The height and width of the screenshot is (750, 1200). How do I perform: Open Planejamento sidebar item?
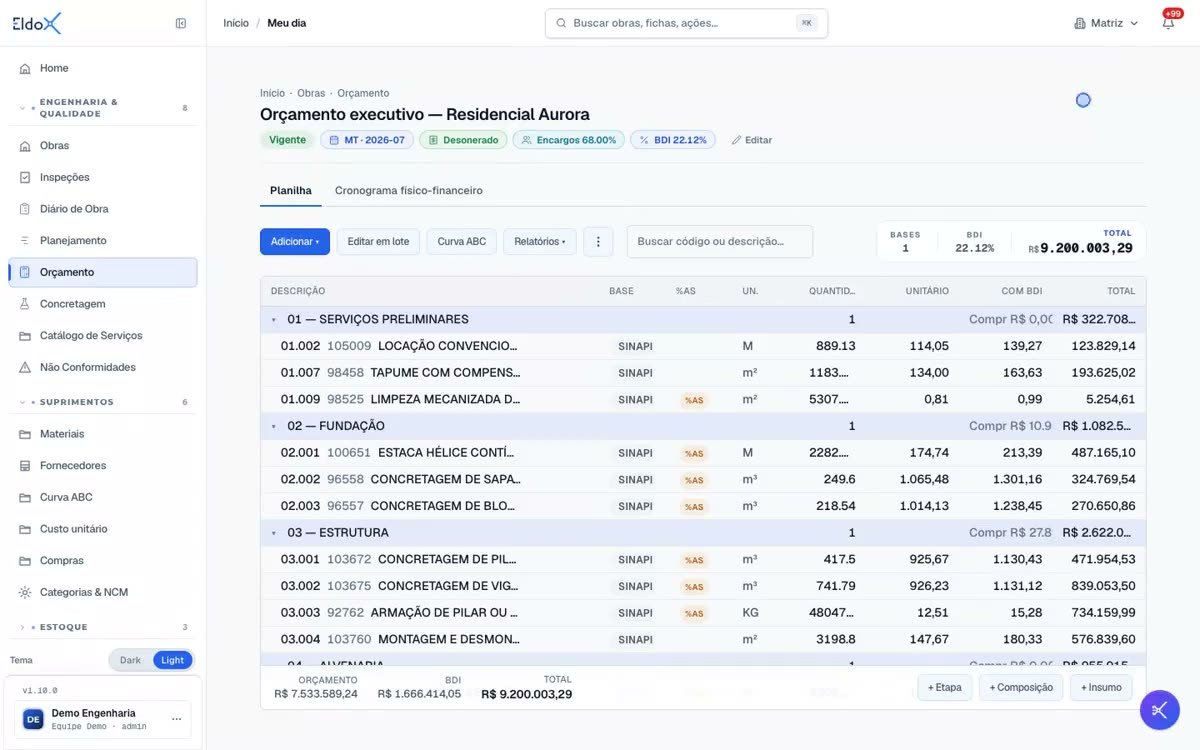[x=103, y=241]
